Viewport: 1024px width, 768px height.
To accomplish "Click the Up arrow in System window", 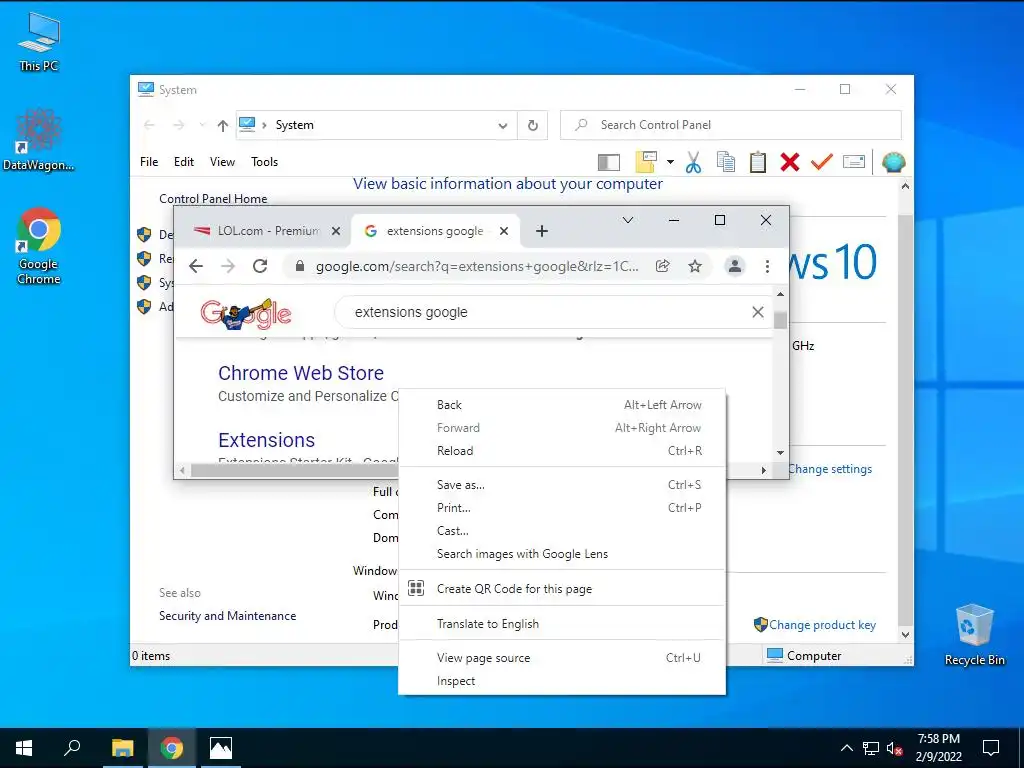I will coord(223,125).
